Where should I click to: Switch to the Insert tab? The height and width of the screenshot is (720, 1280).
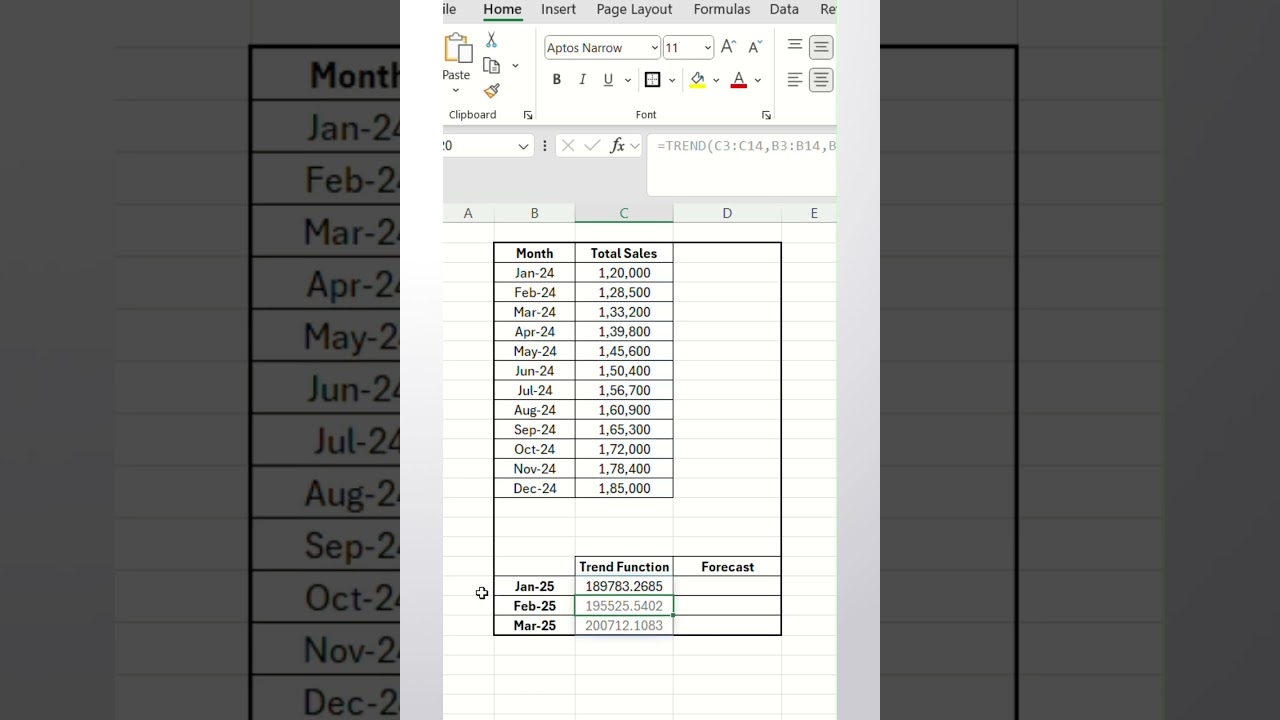coord(558,9)
